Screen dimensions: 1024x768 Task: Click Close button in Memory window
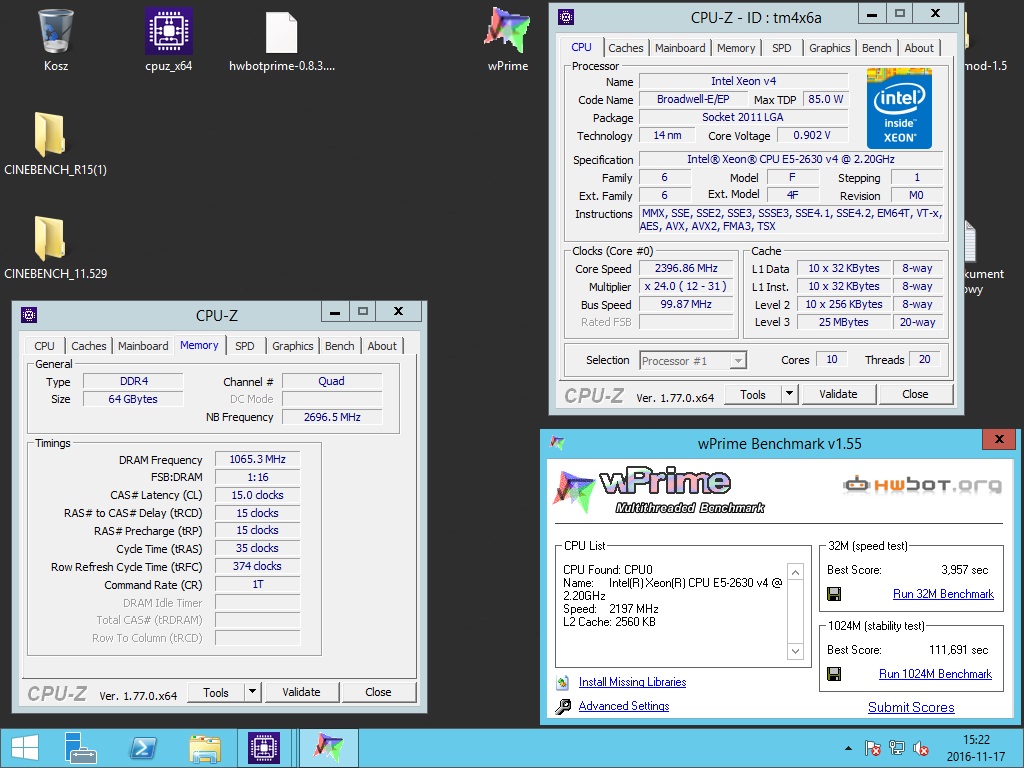pyautogui.click(x=378, y=692)
